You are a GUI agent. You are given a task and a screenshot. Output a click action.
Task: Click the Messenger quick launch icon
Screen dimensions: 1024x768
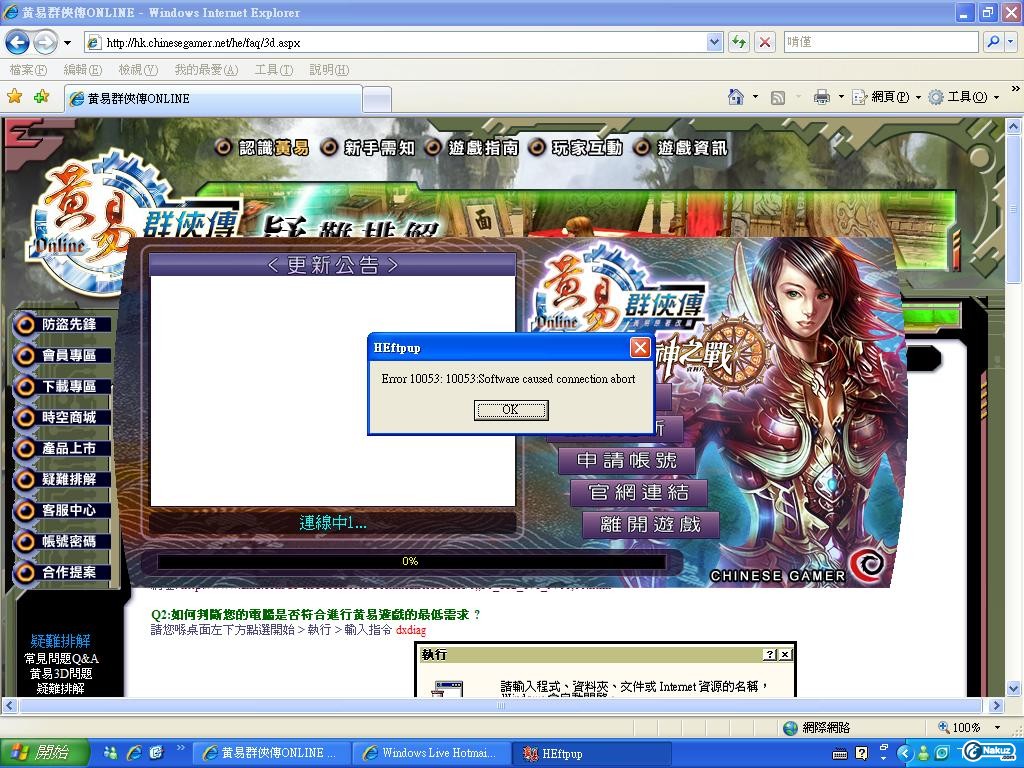point(111,753)
